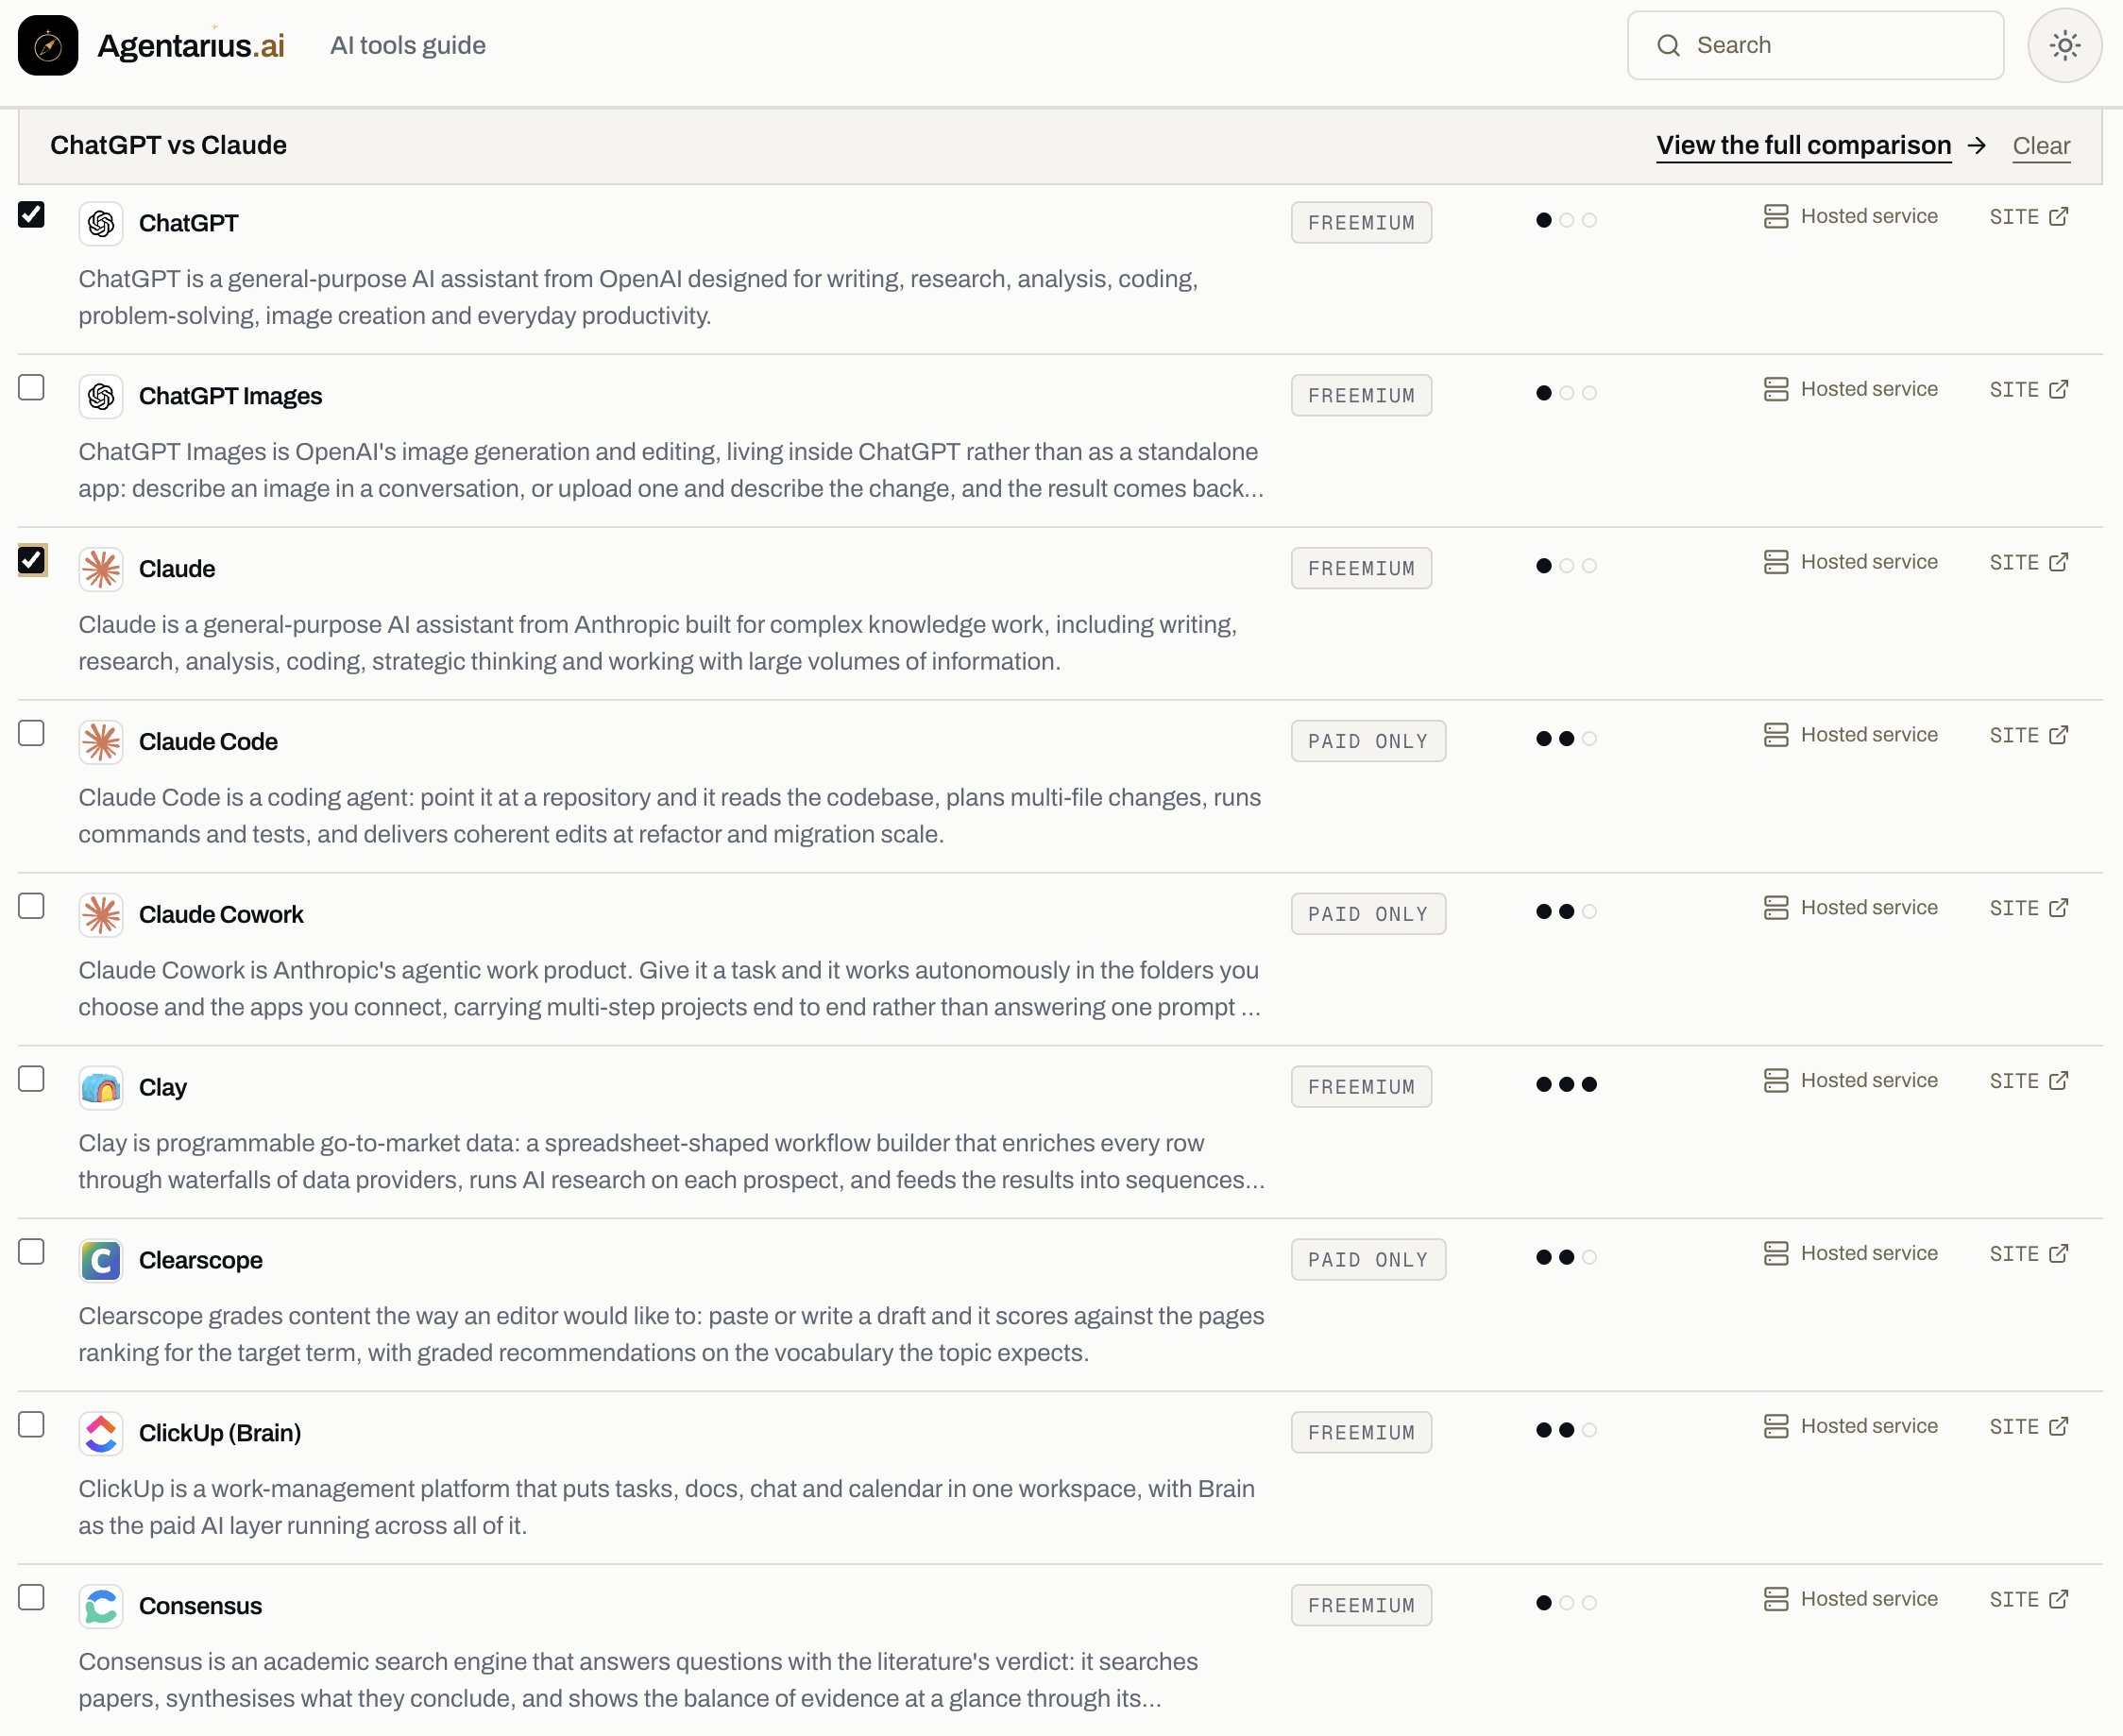Click the Clay tool name
This screenshot has width=2123, height=1736.
coord(163,1088)
